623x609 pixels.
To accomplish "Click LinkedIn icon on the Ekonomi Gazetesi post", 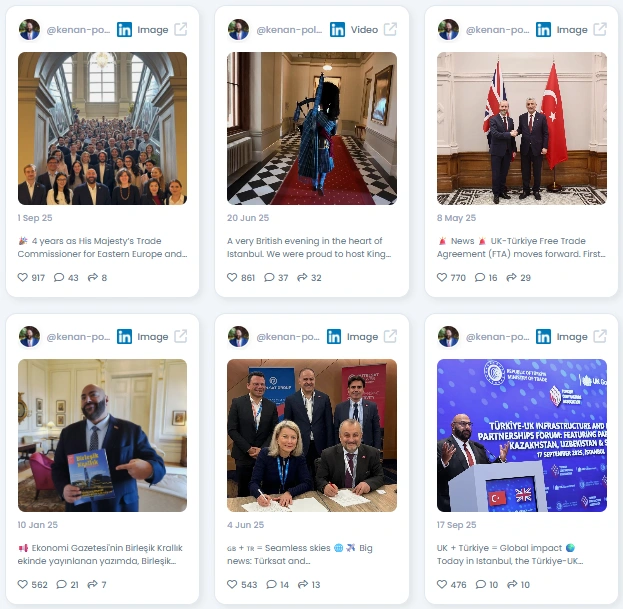I will click(x=124, y=336).
